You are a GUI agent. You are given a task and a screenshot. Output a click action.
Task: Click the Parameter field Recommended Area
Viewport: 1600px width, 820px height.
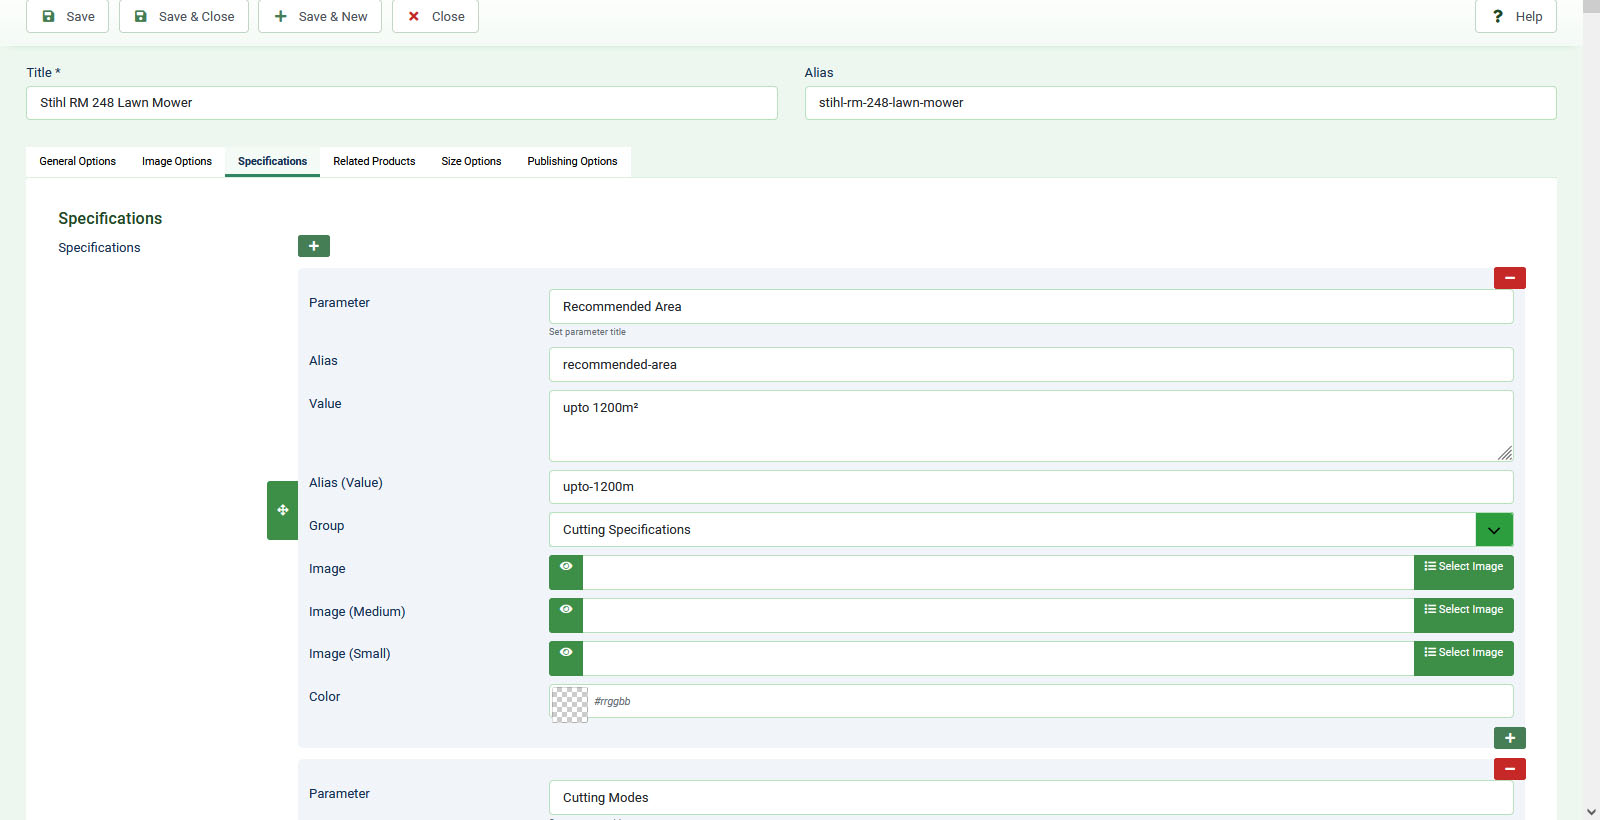click(1031, 307)
